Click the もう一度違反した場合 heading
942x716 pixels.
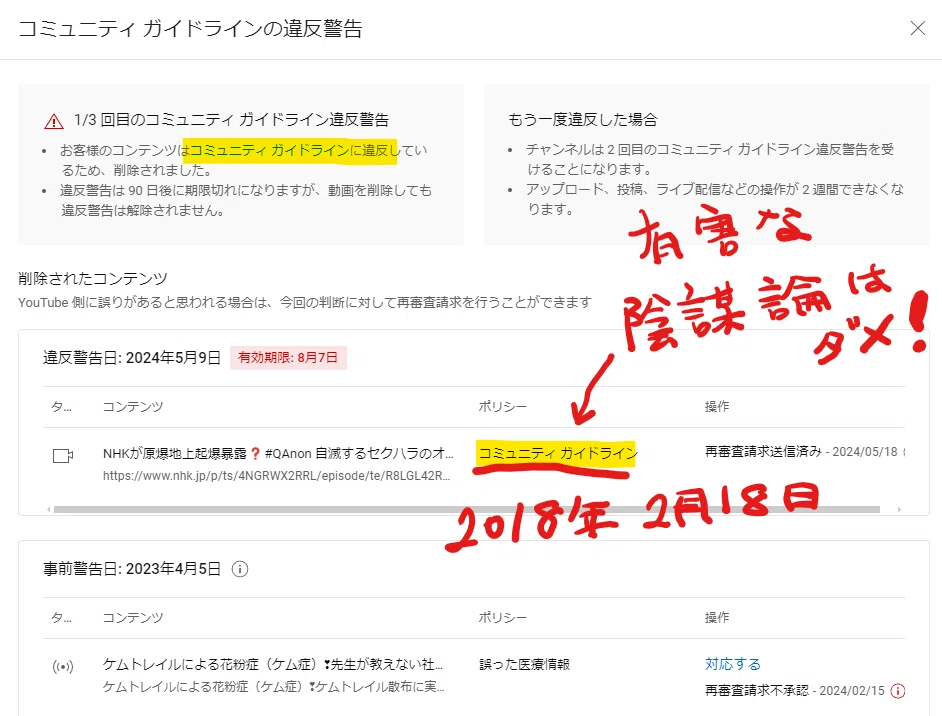[x=583, y=120]
